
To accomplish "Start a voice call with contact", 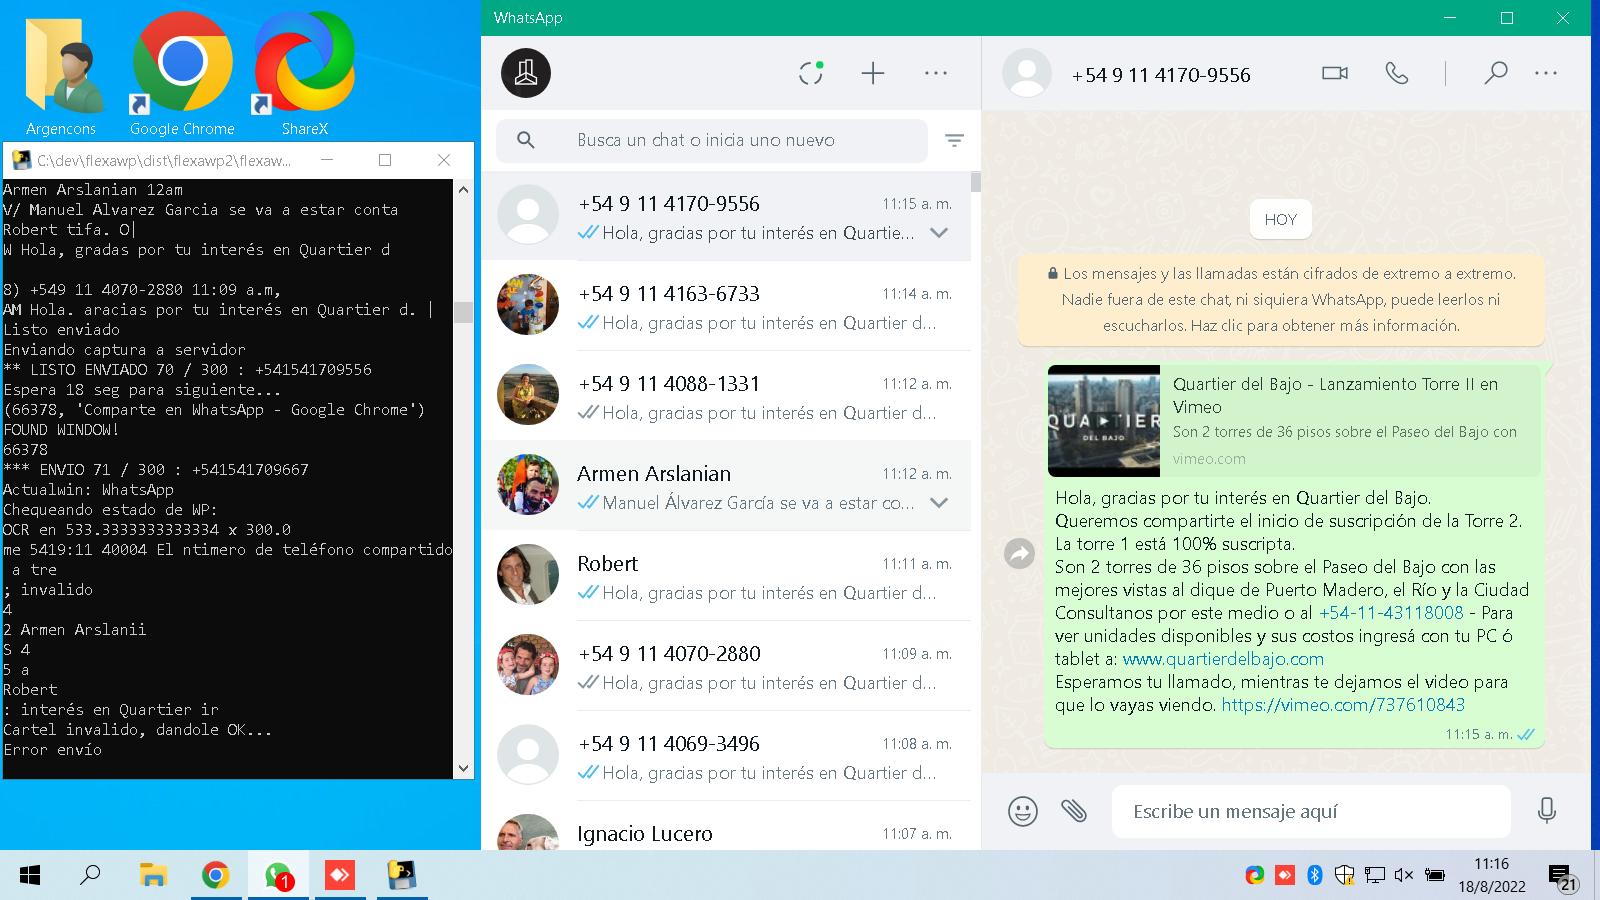I will (x=1397, y=73).
